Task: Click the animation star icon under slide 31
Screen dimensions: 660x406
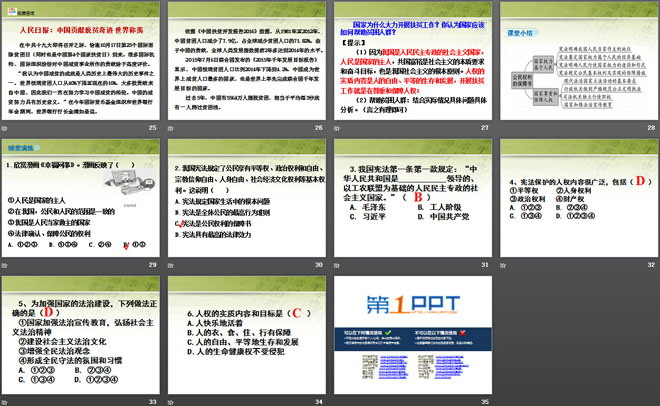Action: point(337,265)
